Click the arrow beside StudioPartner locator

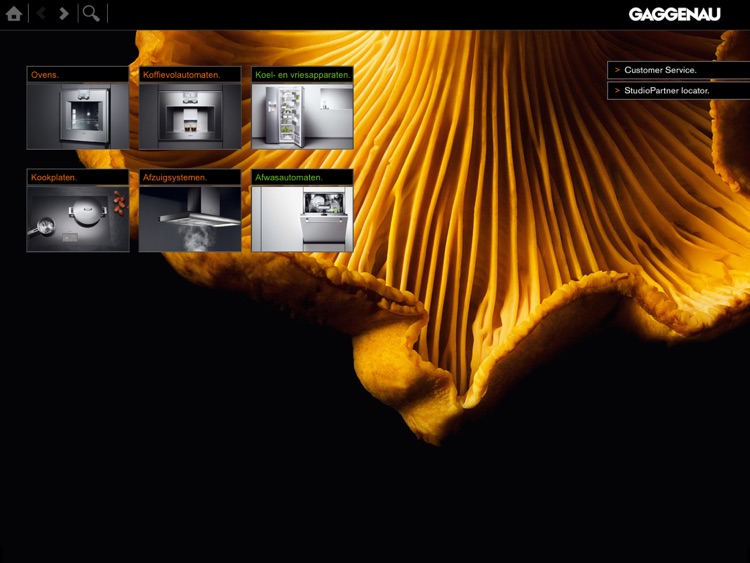[617, 91]
